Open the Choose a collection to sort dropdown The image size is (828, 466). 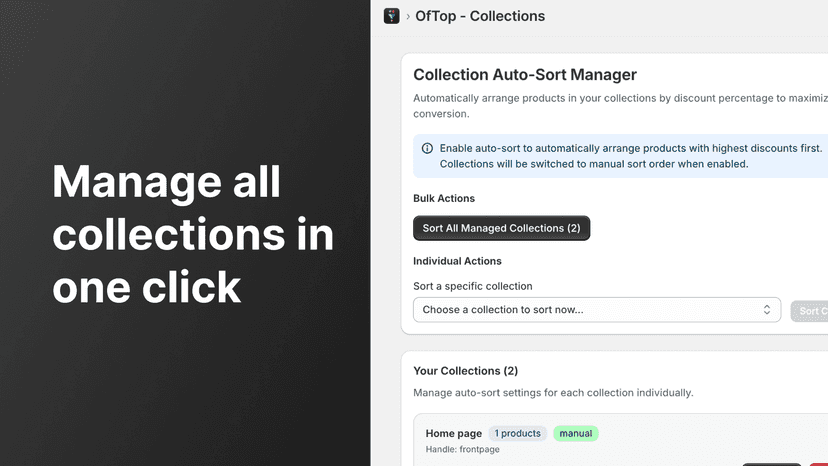[597, 310]
